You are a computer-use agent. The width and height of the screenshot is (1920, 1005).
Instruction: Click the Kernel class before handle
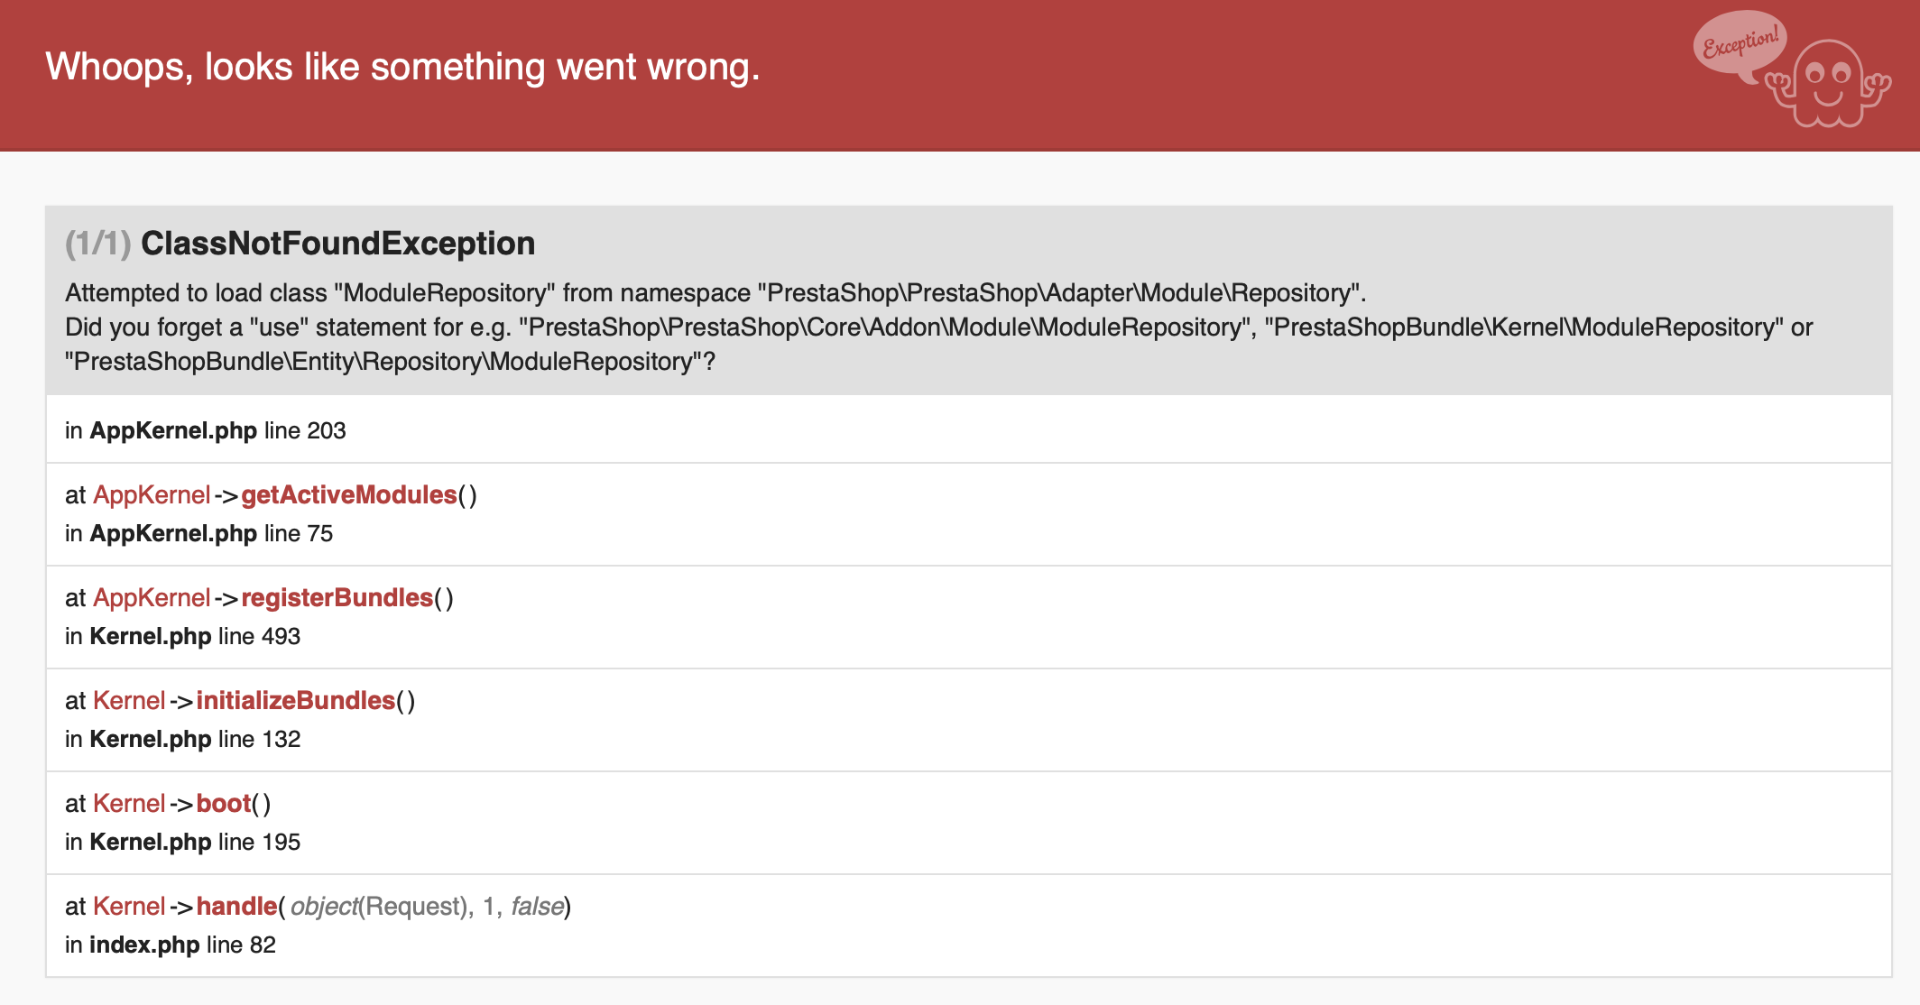click(129, 907)
